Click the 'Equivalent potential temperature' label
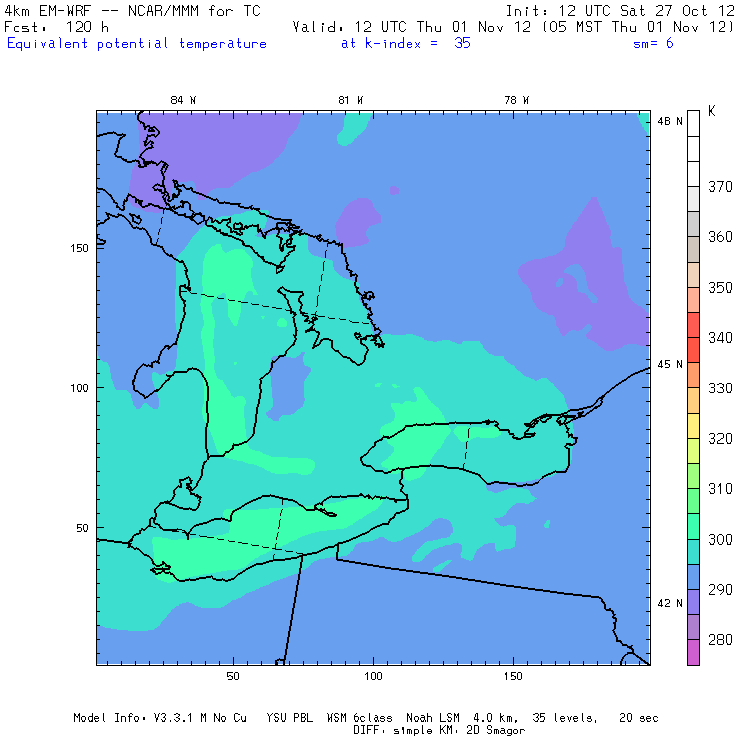740x740 pixels. pos(137,44)
